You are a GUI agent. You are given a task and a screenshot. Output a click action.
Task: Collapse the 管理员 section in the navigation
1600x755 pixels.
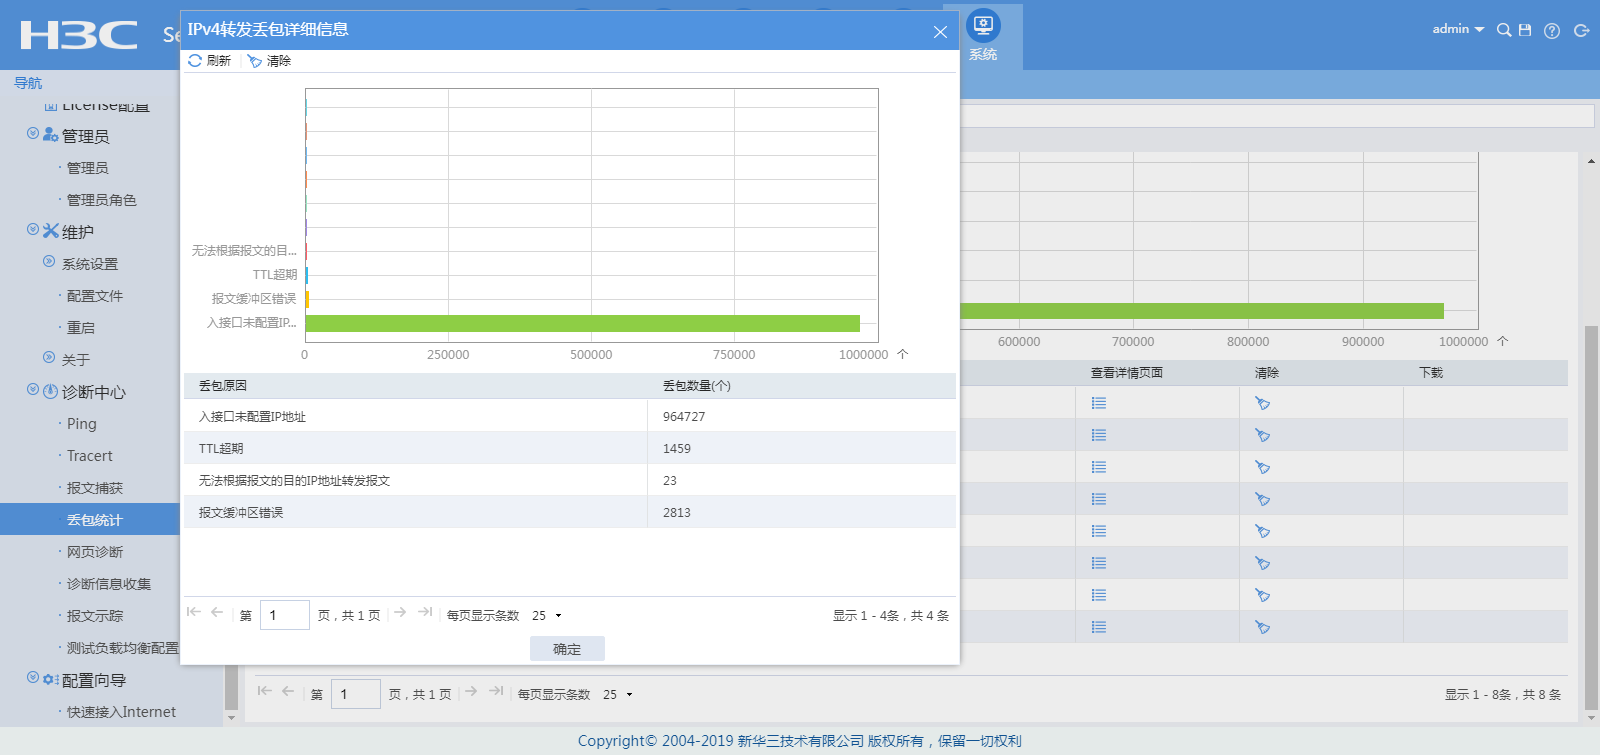click(x=33, y=134)
